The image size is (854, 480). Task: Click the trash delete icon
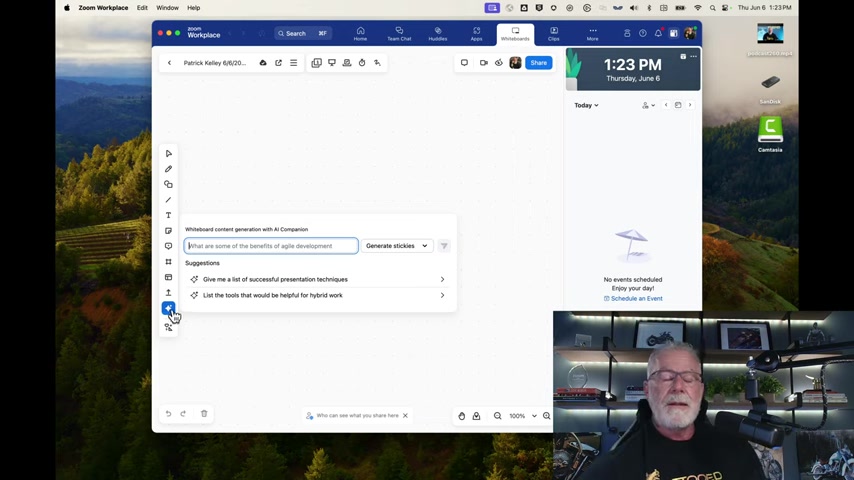204,414
